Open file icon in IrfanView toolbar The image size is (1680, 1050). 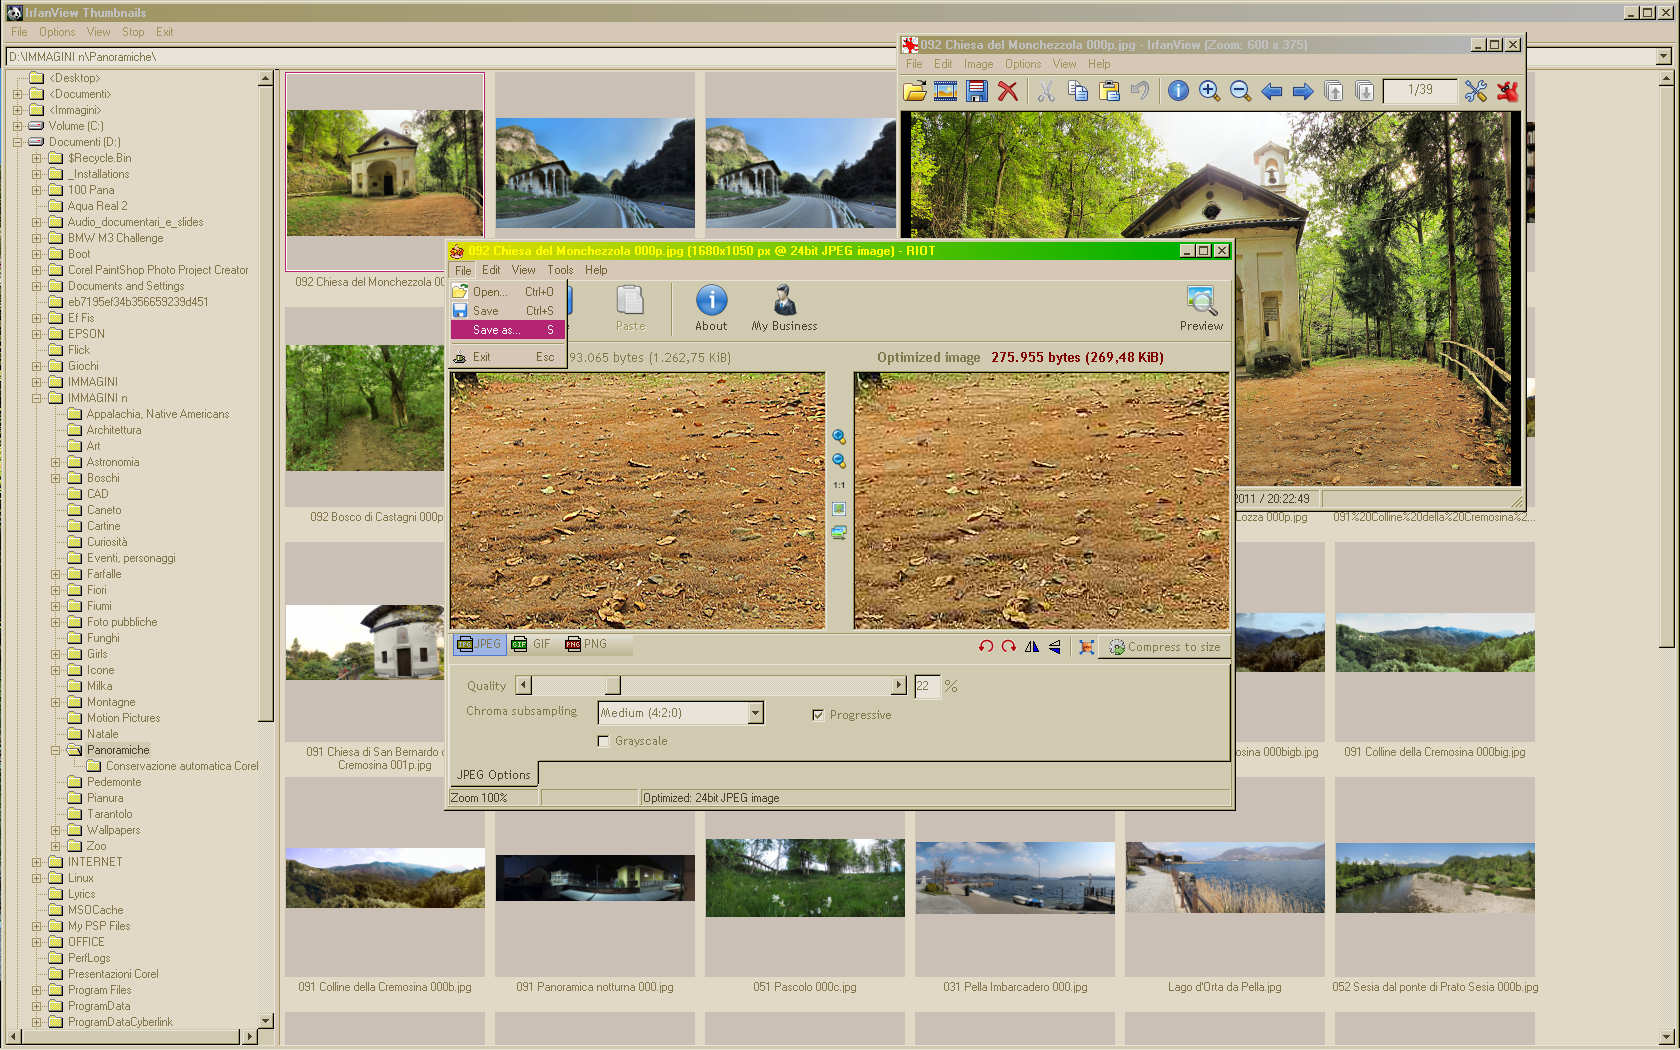[914, 91]
